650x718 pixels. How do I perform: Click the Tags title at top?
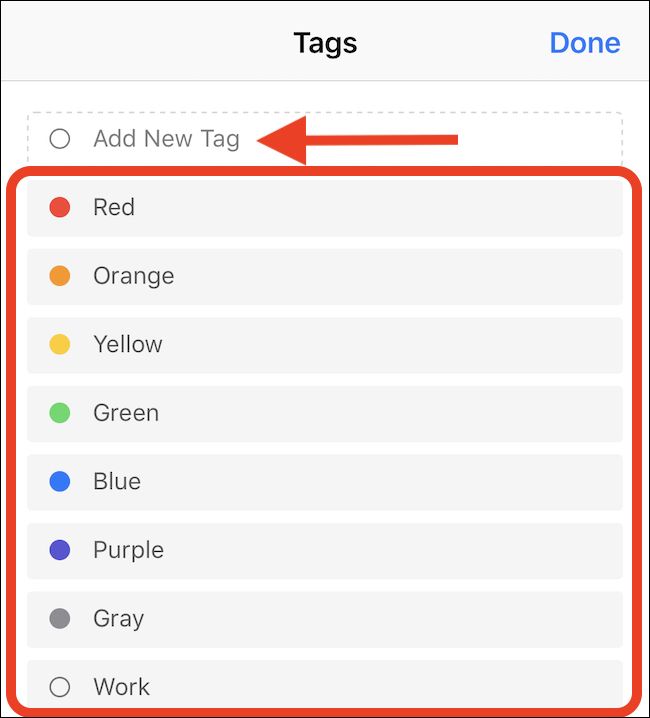point(325,43)
